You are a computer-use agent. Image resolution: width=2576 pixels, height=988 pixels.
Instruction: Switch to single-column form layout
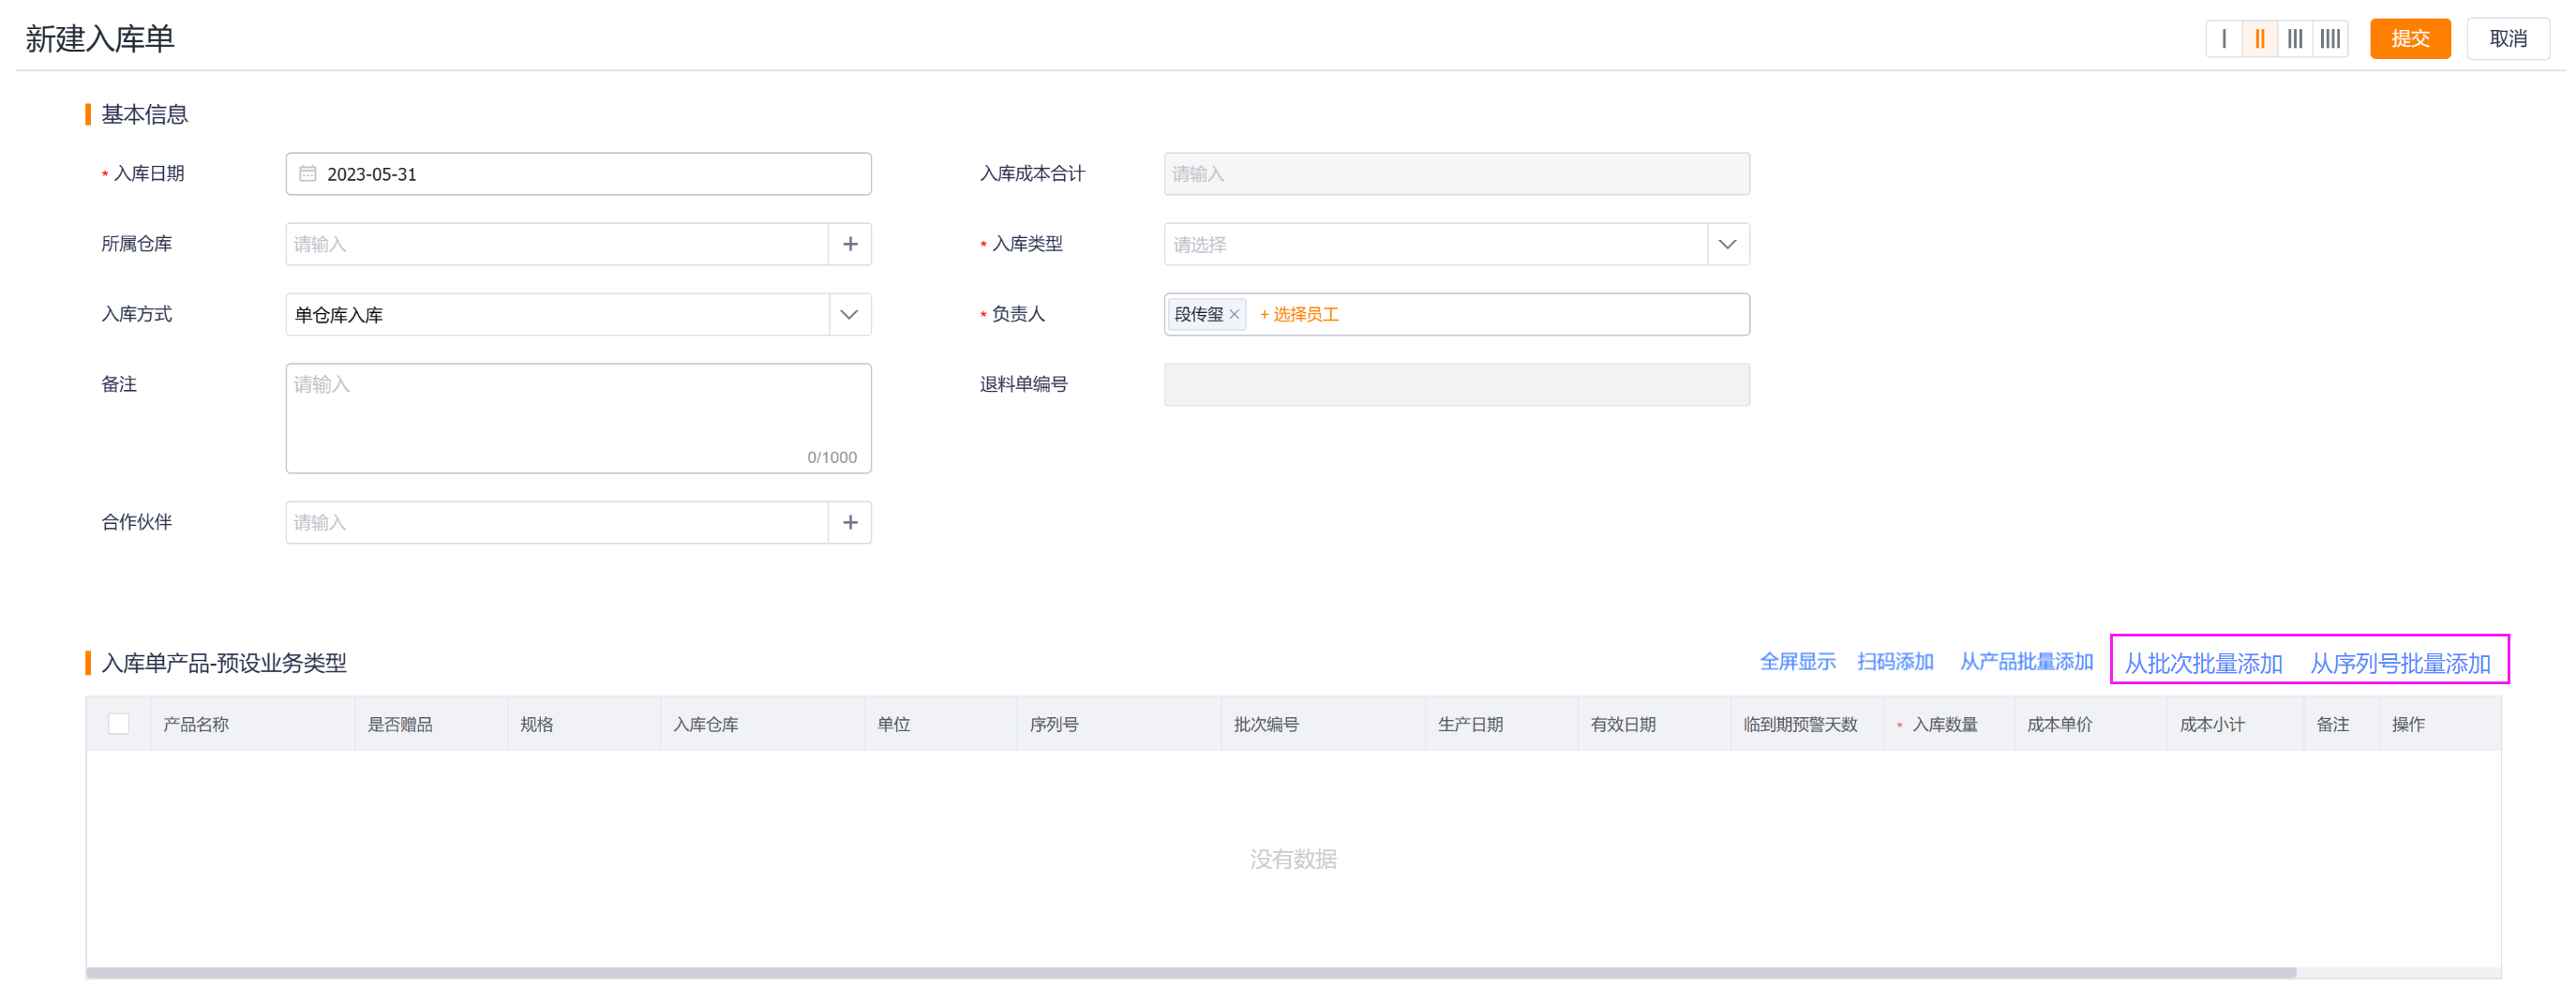pos(2224,39)
